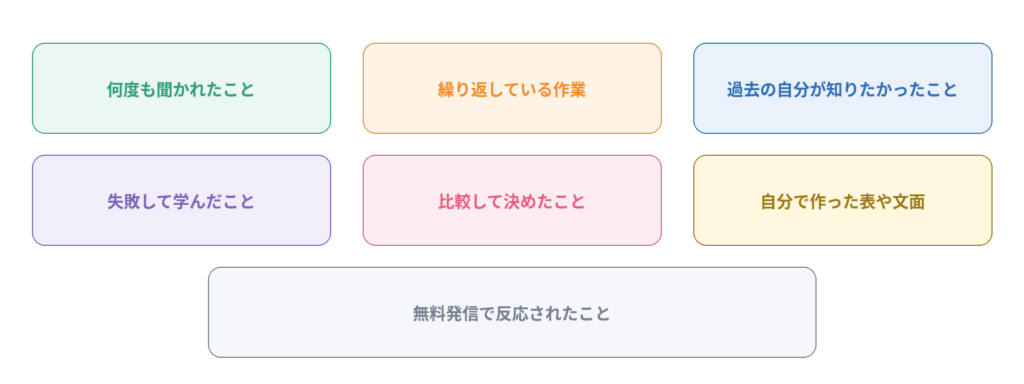This screenshot has width=1024, height=384.
Task: Click the 何度も聞かれたこと text label
Action: point(181,89)
